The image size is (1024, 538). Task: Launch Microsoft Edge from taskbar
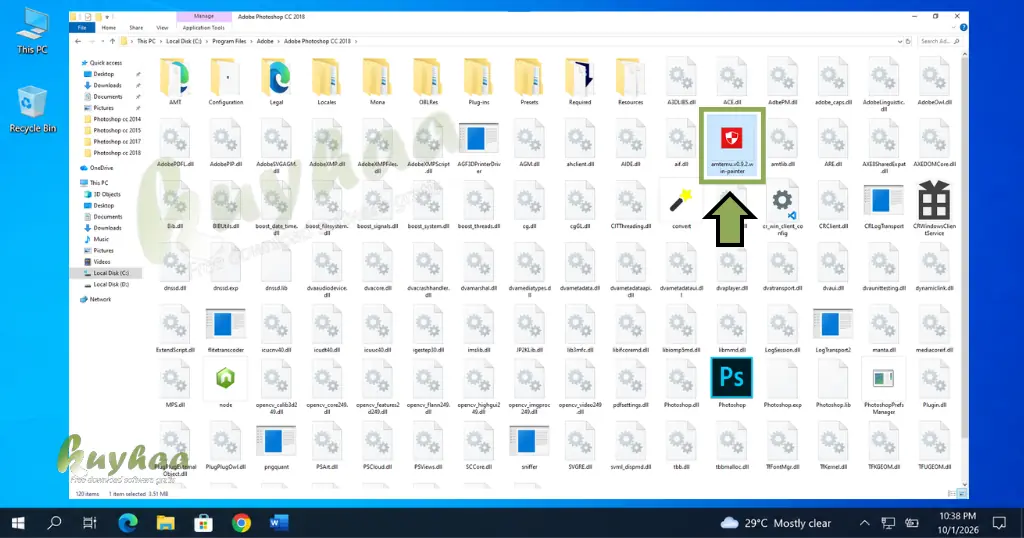click(x=128, y=522)
